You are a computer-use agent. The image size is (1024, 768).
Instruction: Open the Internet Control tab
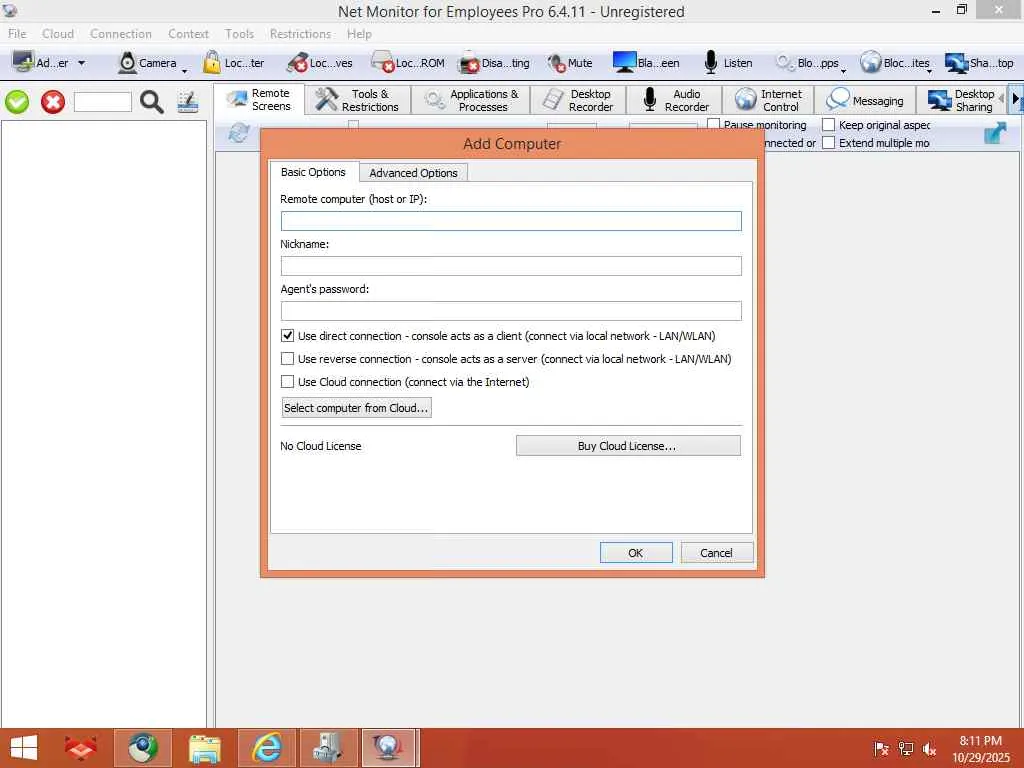(x=769, y=101)
